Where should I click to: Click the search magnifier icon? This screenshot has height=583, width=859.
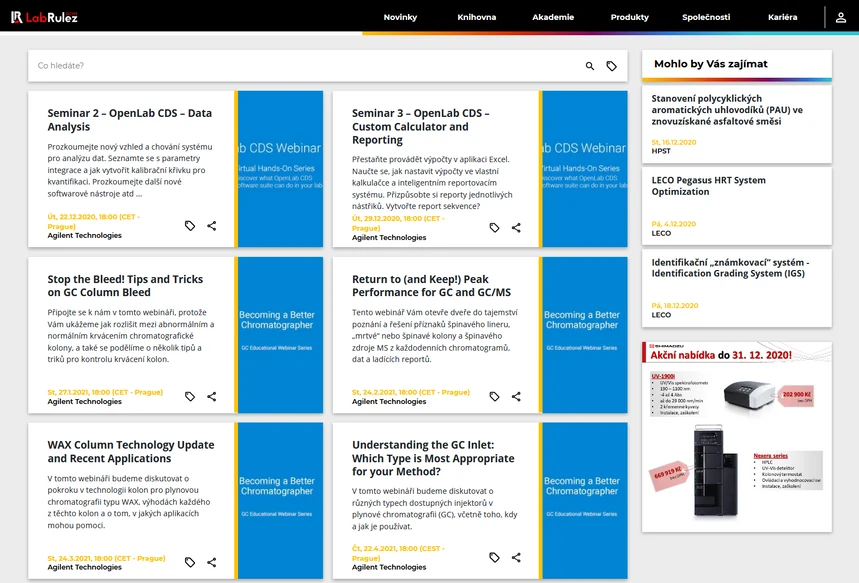(x=589, y=66)
